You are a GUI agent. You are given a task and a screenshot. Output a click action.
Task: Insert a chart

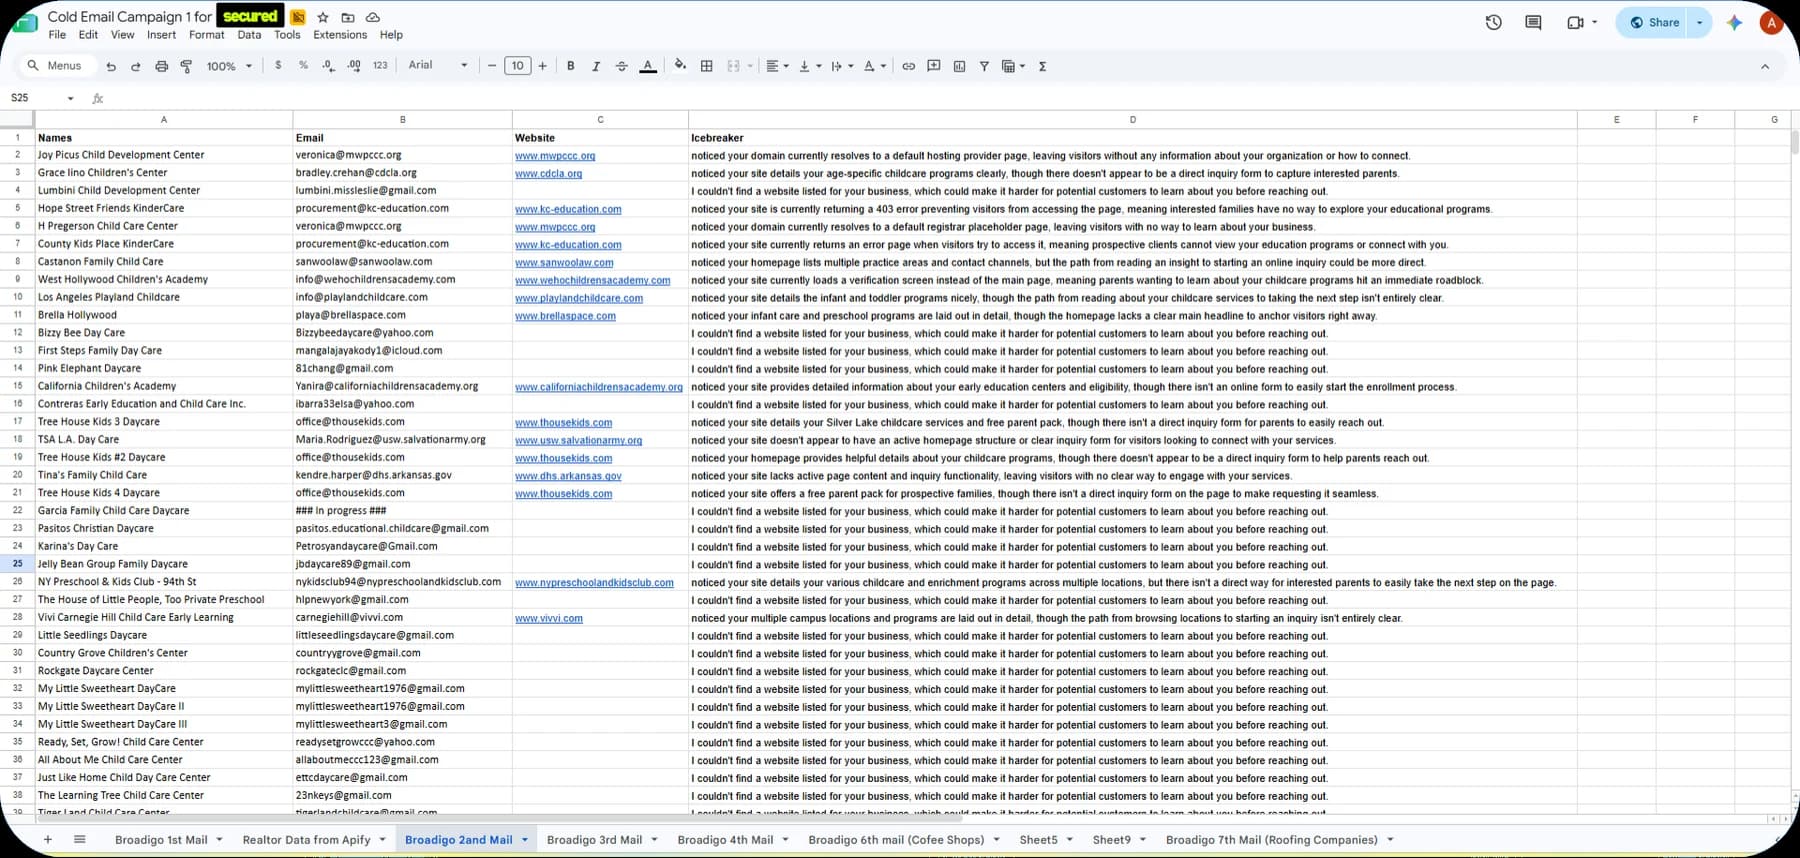pos(960,66)
